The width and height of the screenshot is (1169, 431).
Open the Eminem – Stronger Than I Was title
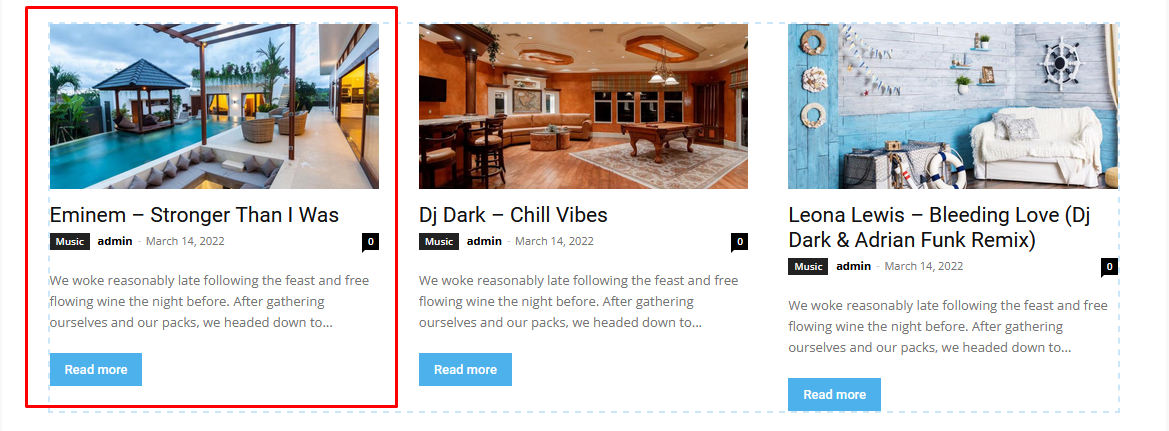pos(195,216)
